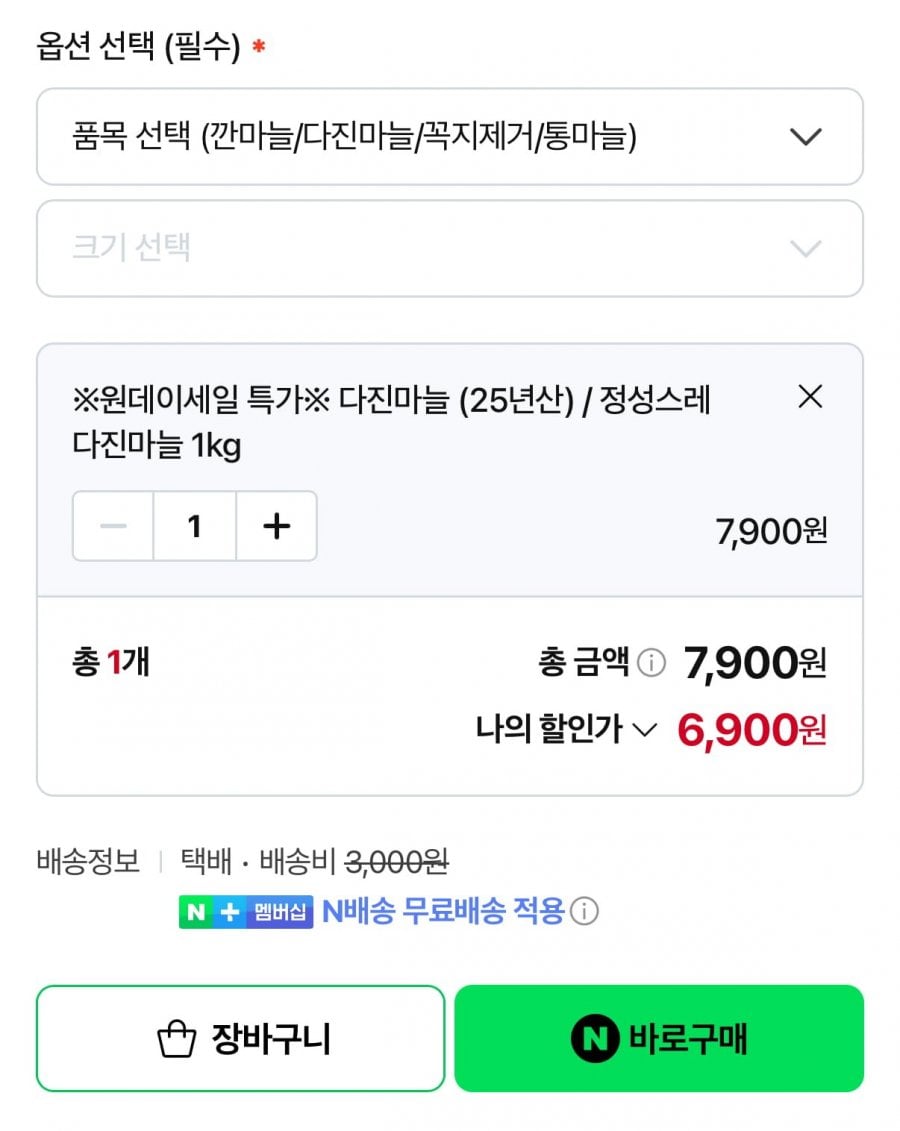Remove the selected 다진마늘 1kg option
Image resolution: width=900 pixels, height=1131 pixels.
tap(810, 397)
